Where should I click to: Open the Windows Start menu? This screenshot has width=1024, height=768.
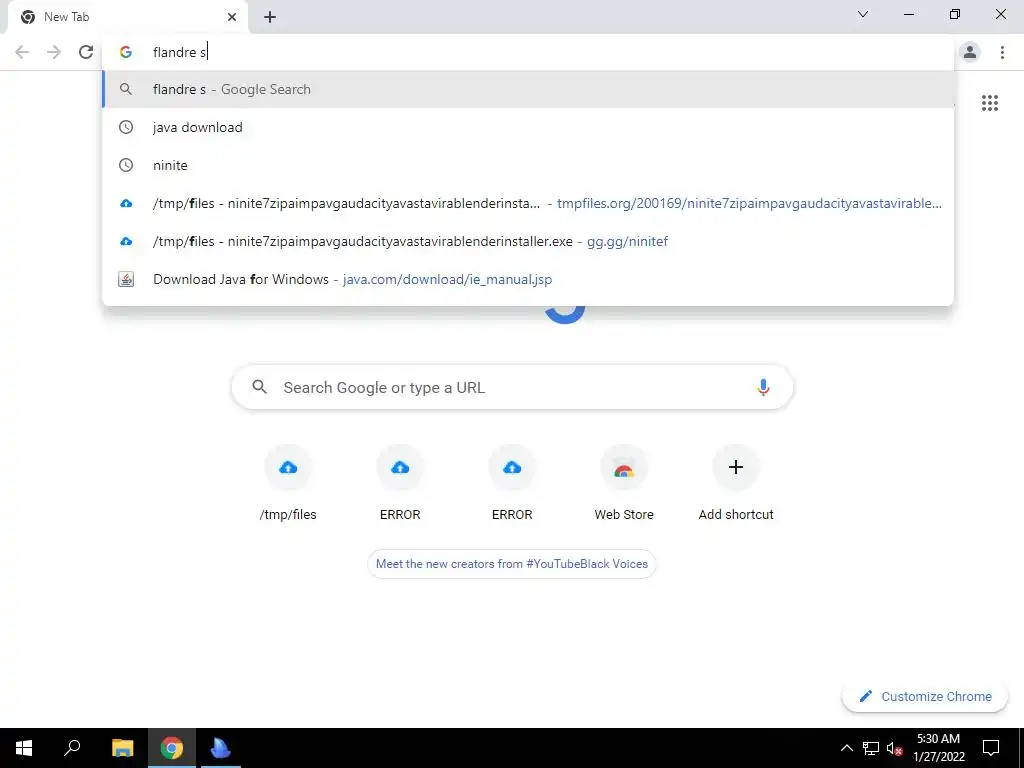24,748
